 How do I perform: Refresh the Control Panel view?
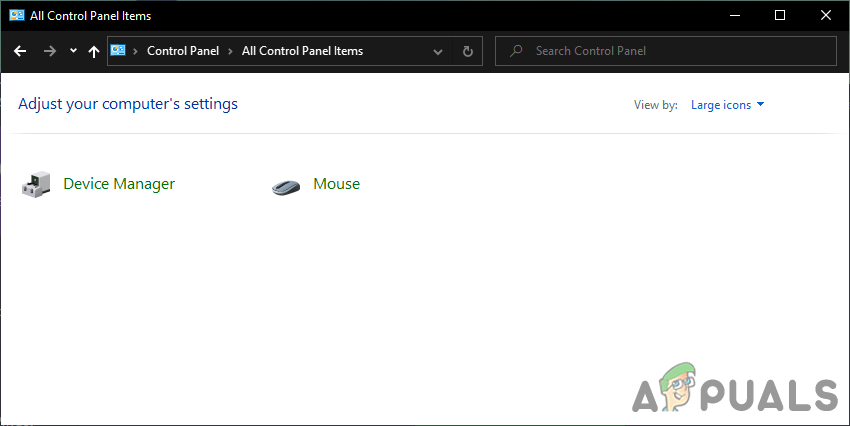467,51
